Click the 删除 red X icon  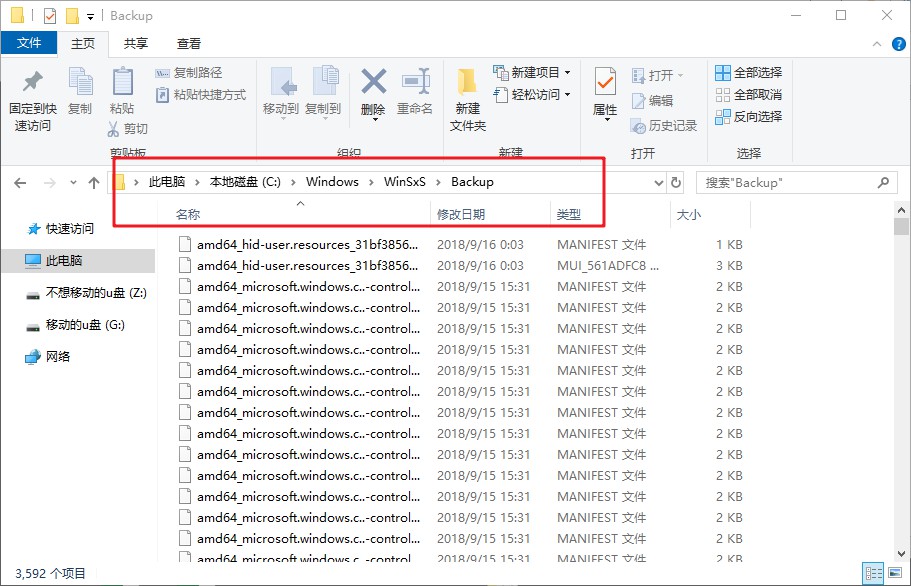373,82
